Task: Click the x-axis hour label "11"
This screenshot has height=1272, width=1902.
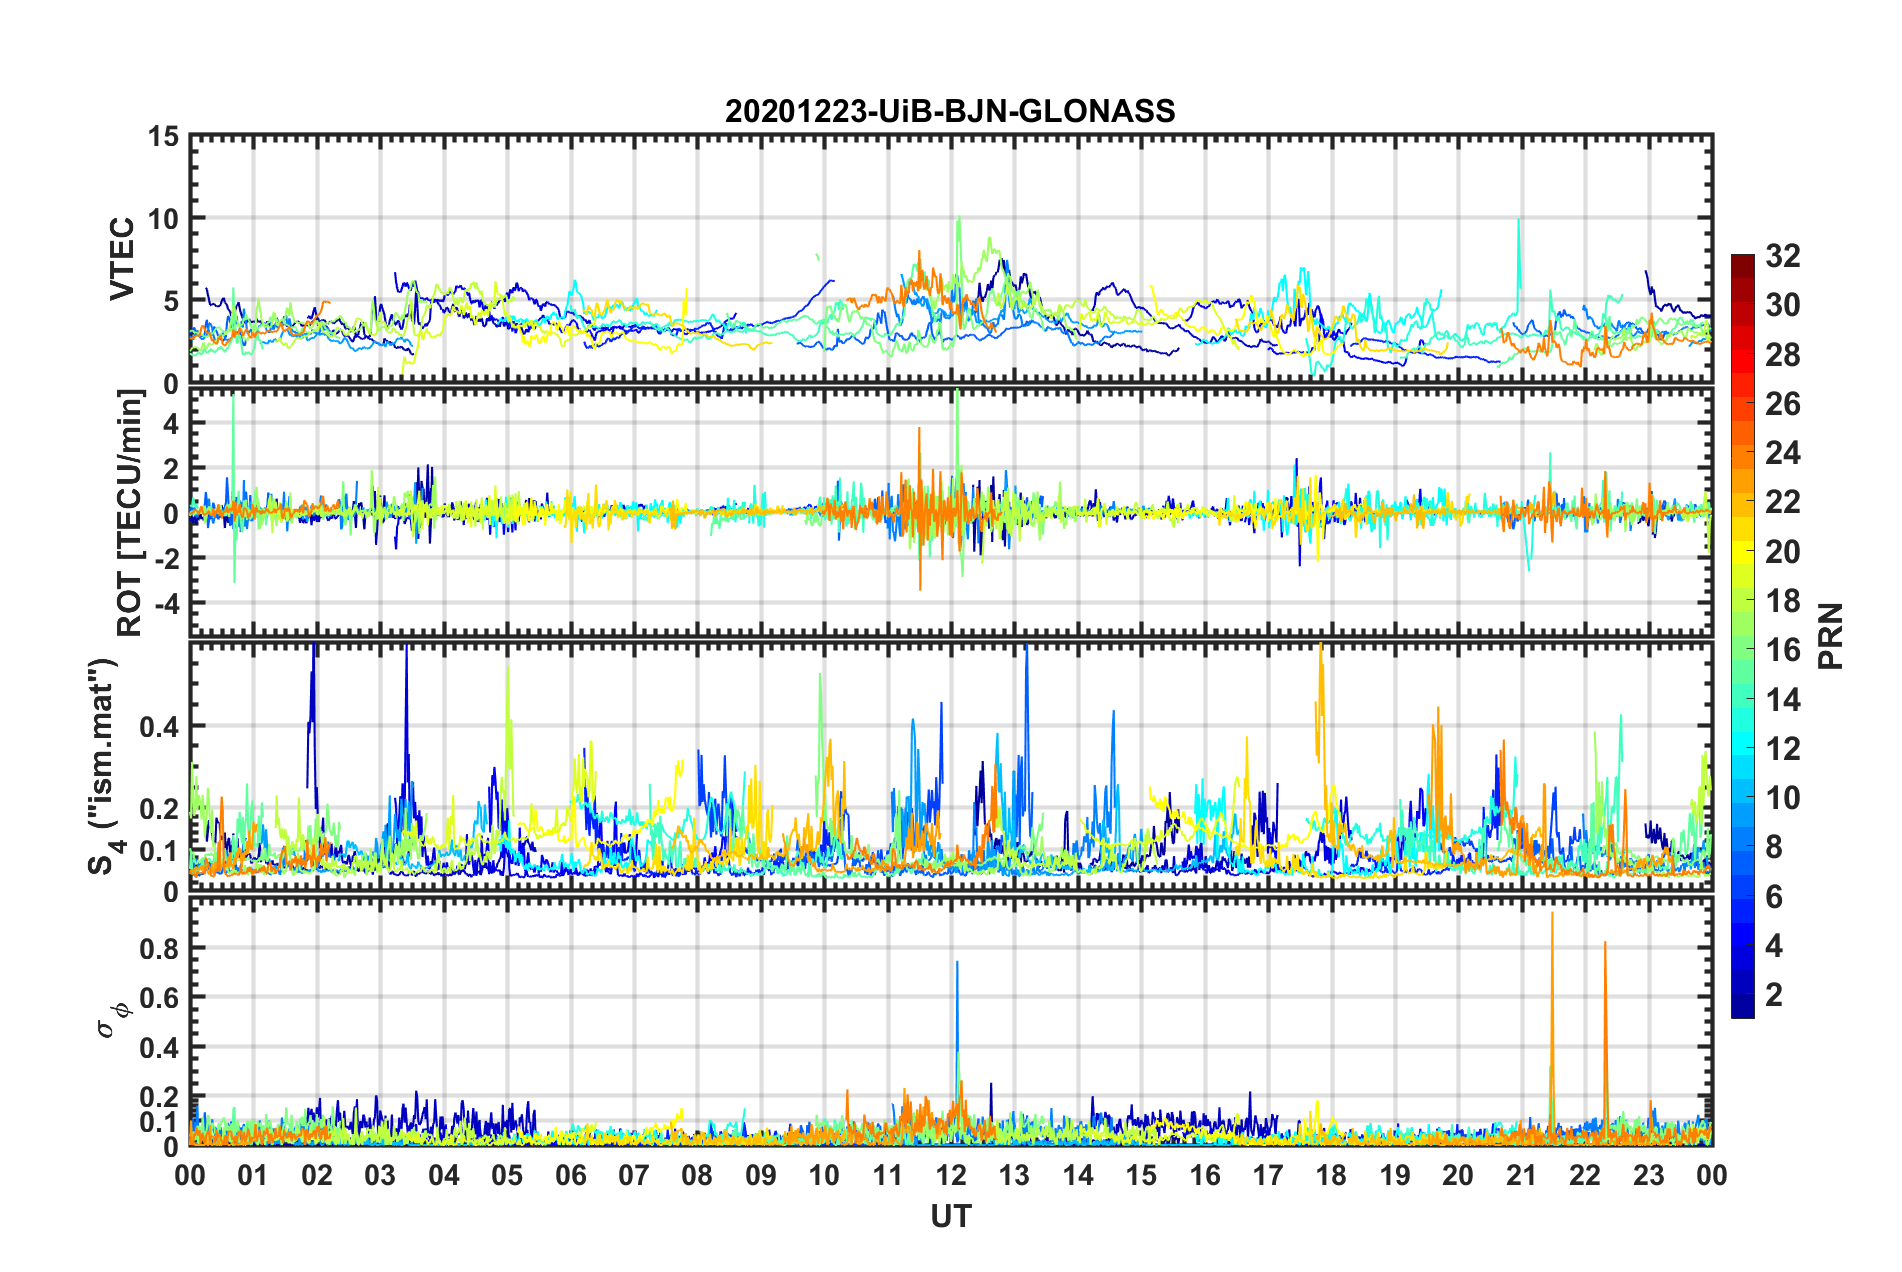Action: click(888, 1175)
